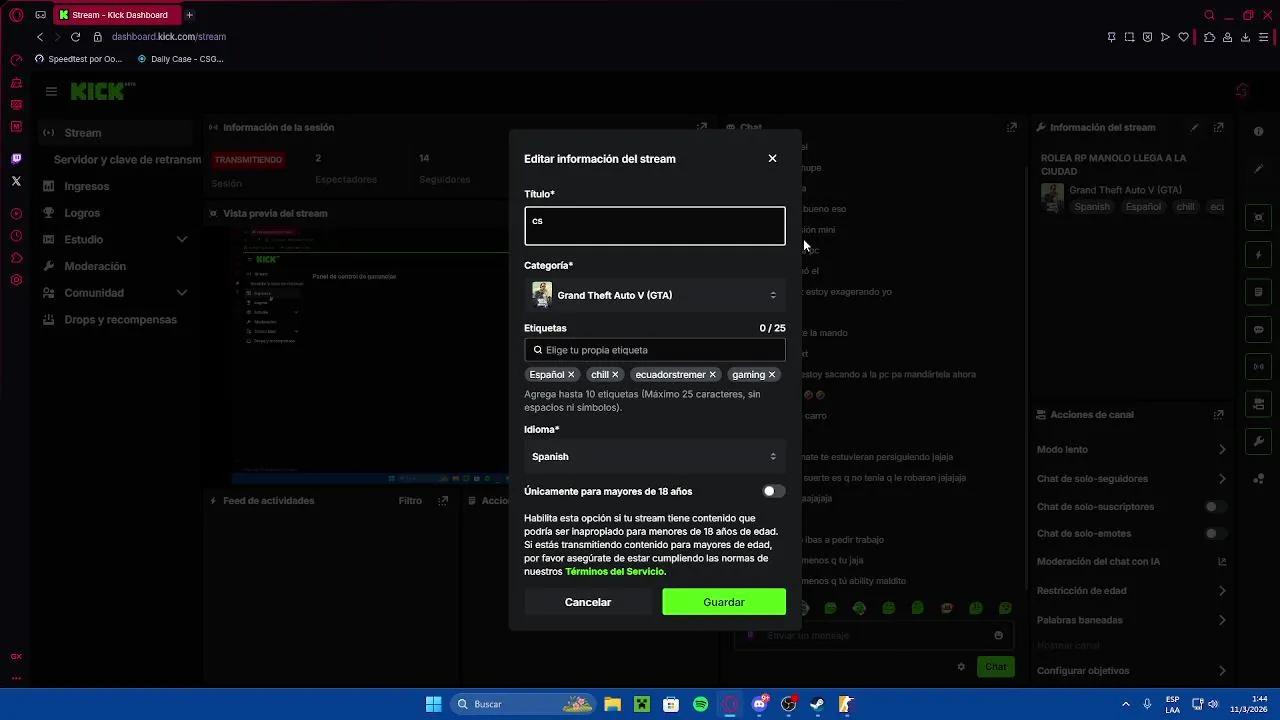Remove the ecuadorstremer tag
The width and height of the screenshot is (1280, 720).
pyautogui.click(x=712, y=375)
